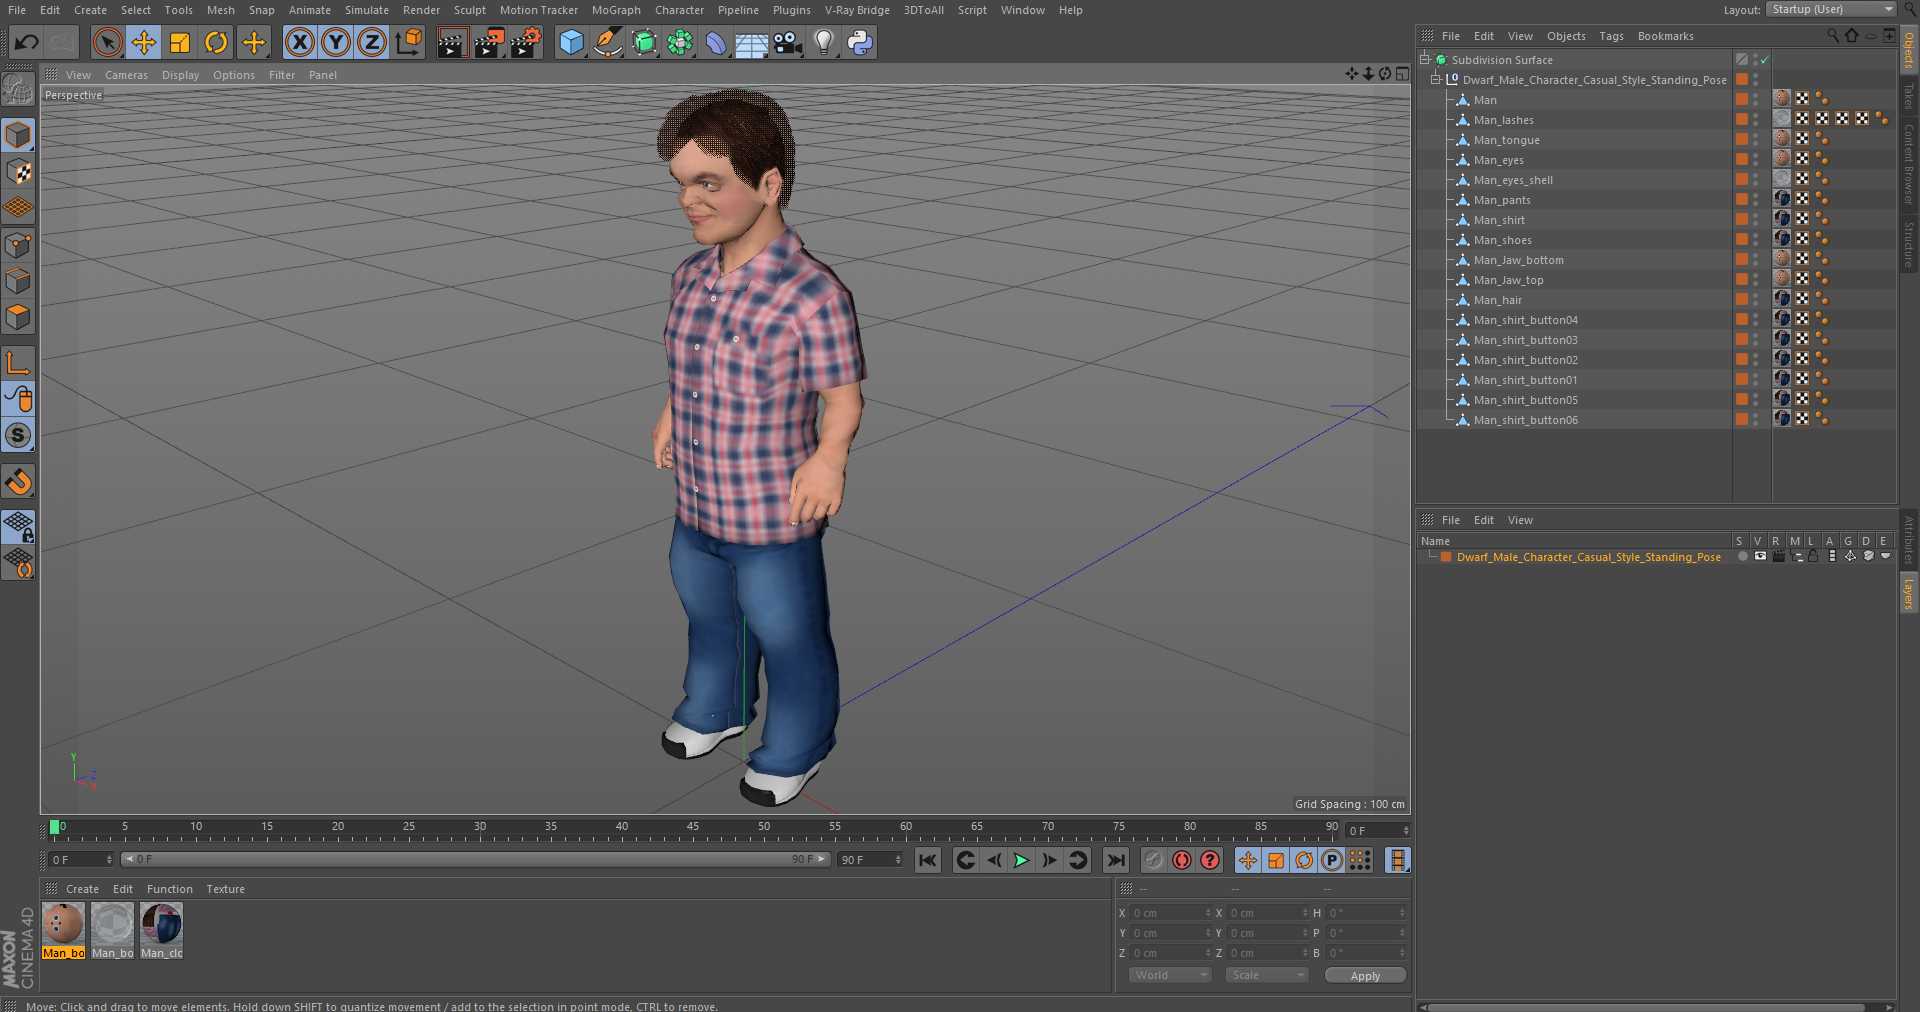Toggle layer visibility eye icon
Viewport: 1920px width, 1012px height.
coord(1760,557)
